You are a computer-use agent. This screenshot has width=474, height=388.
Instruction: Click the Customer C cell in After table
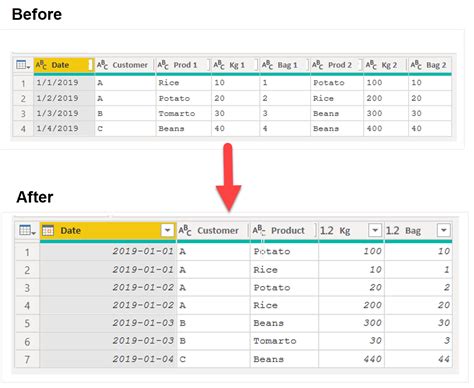[213, 359]
